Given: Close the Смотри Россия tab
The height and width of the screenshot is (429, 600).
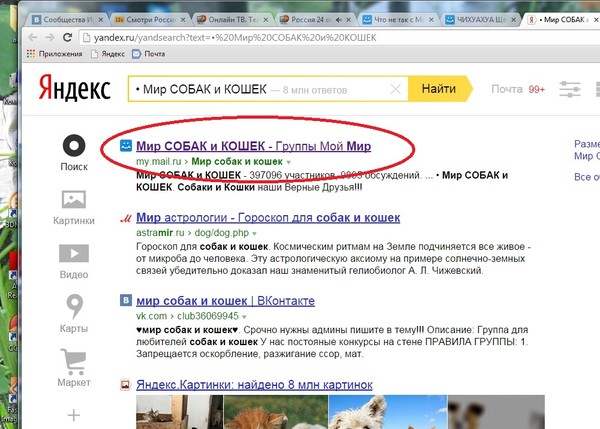Looking at the screenshot, I should click(183, 20).
